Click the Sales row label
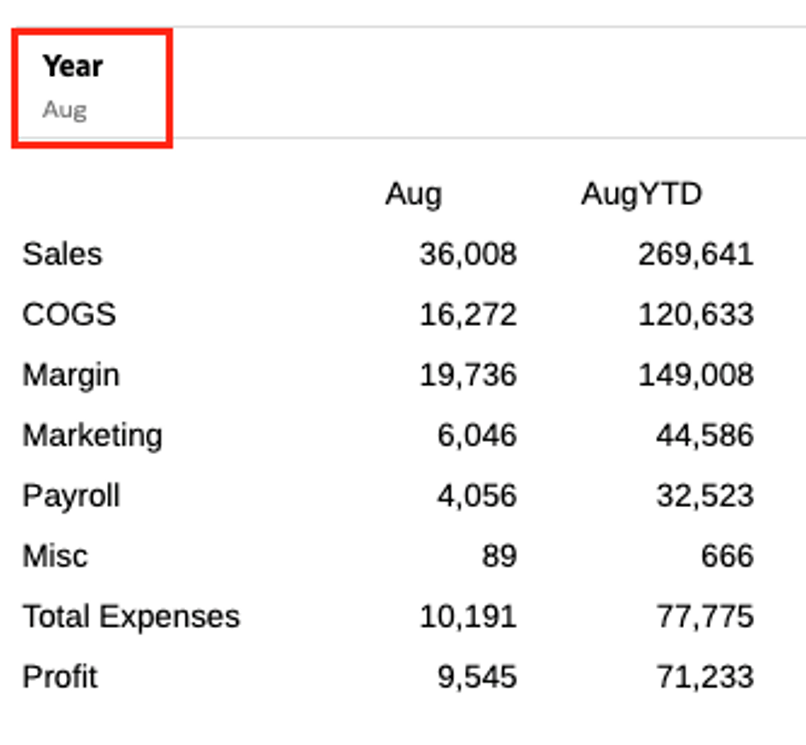This screenshot has height=745, width=806. click(62, 254)
